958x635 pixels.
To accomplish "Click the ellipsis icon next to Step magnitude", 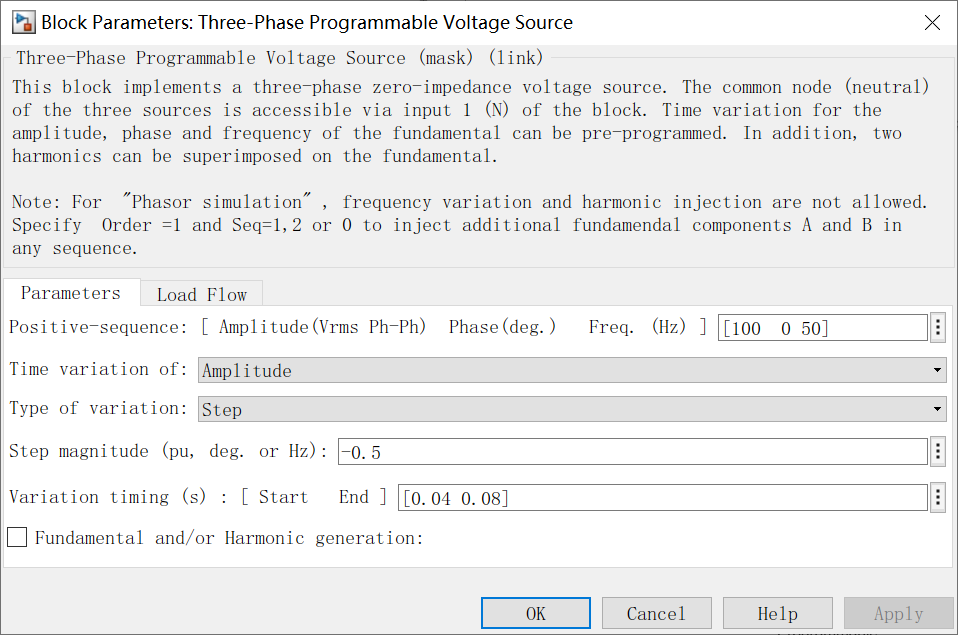I will point(937,451).
